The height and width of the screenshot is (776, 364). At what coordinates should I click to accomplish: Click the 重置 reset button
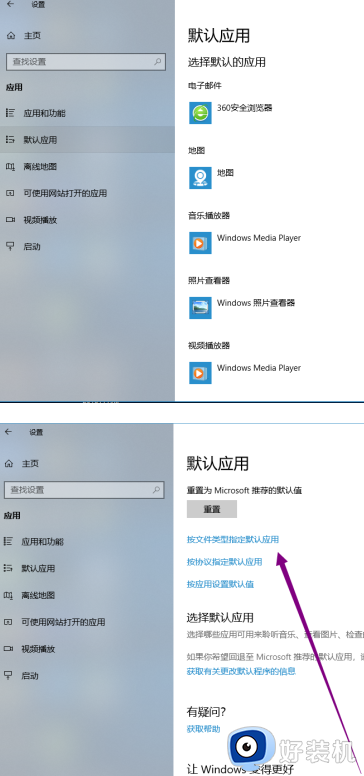(212, 509)
